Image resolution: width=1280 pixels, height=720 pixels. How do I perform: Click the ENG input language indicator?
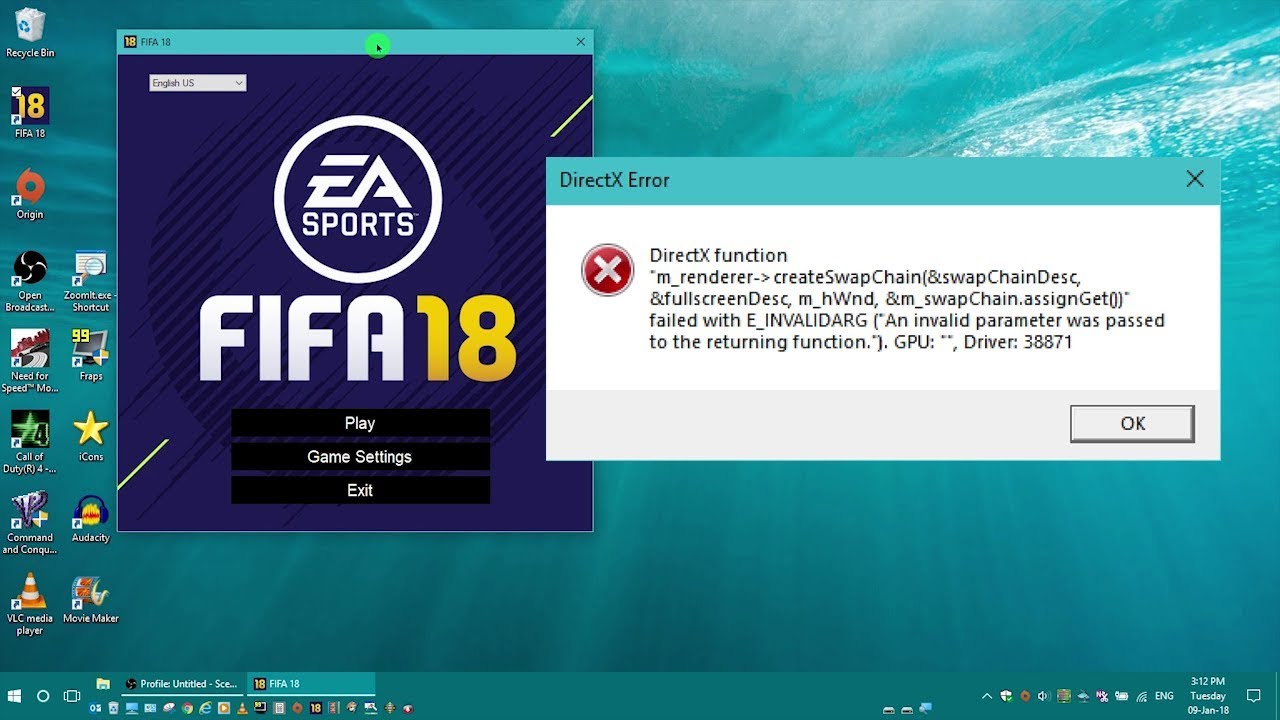pos(1164,696)
